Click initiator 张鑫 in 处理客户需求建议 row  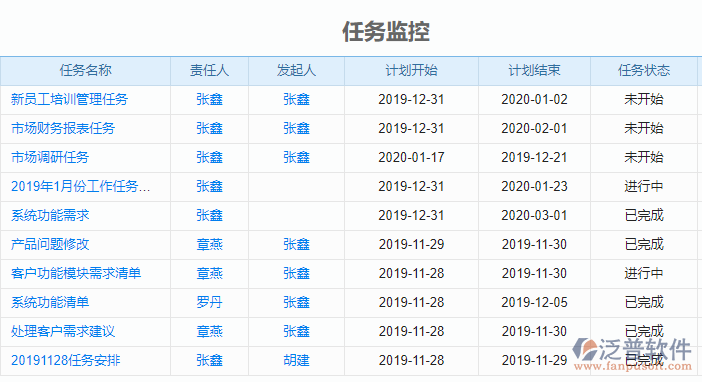point(296,331)
